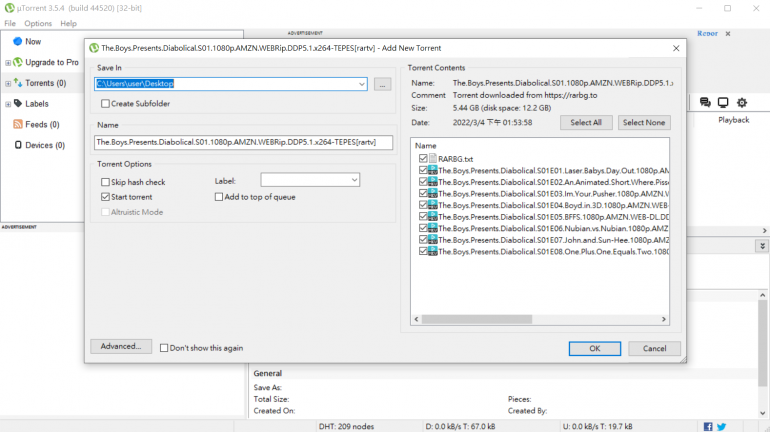Click the RARBG.txt file icon
The height and width of the screenshot is (432, 770).
[433, 159]
